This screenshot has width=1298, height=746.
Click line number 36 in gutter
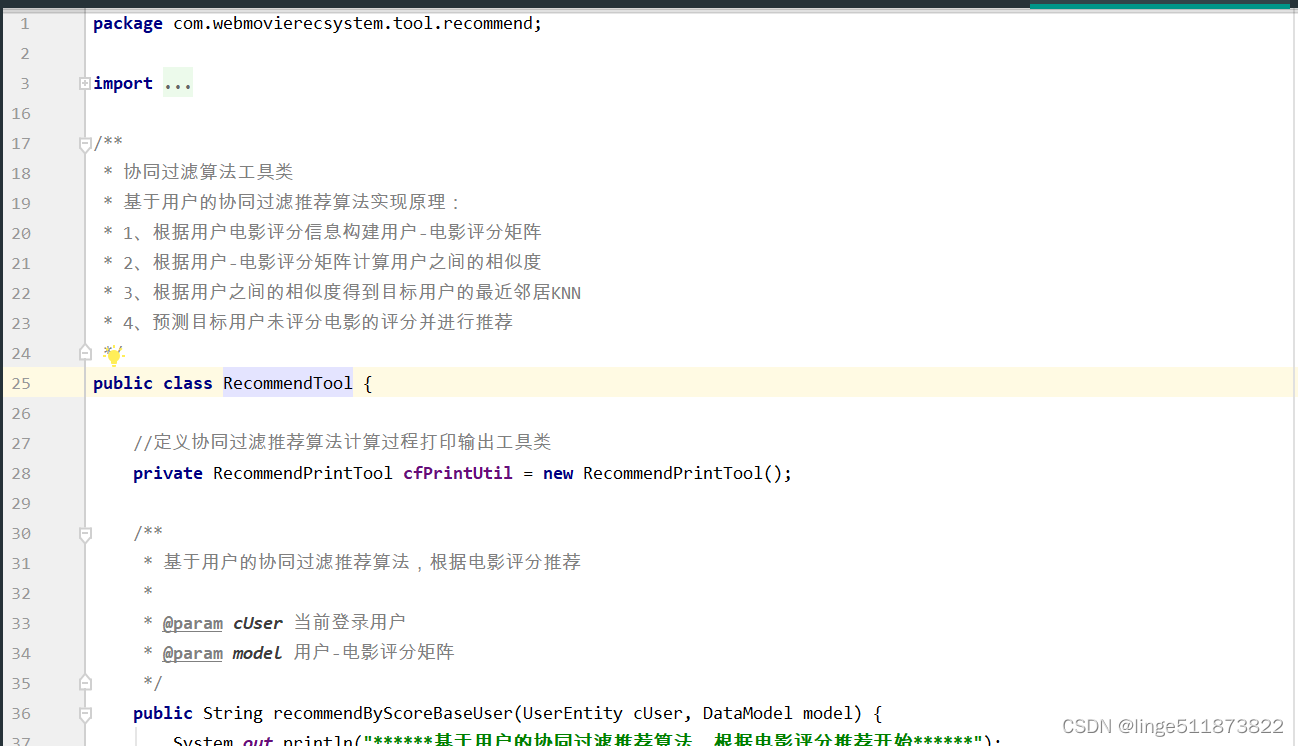(21, 713)
